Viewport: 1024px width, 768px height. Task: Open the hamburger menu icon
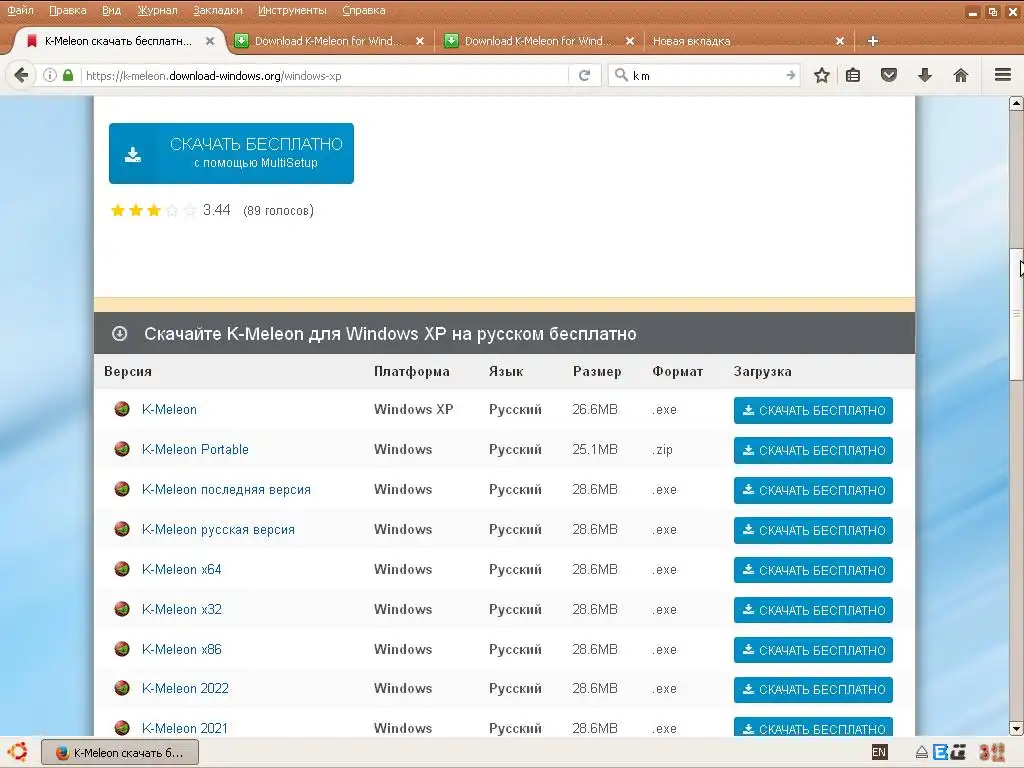(1003, 75)
